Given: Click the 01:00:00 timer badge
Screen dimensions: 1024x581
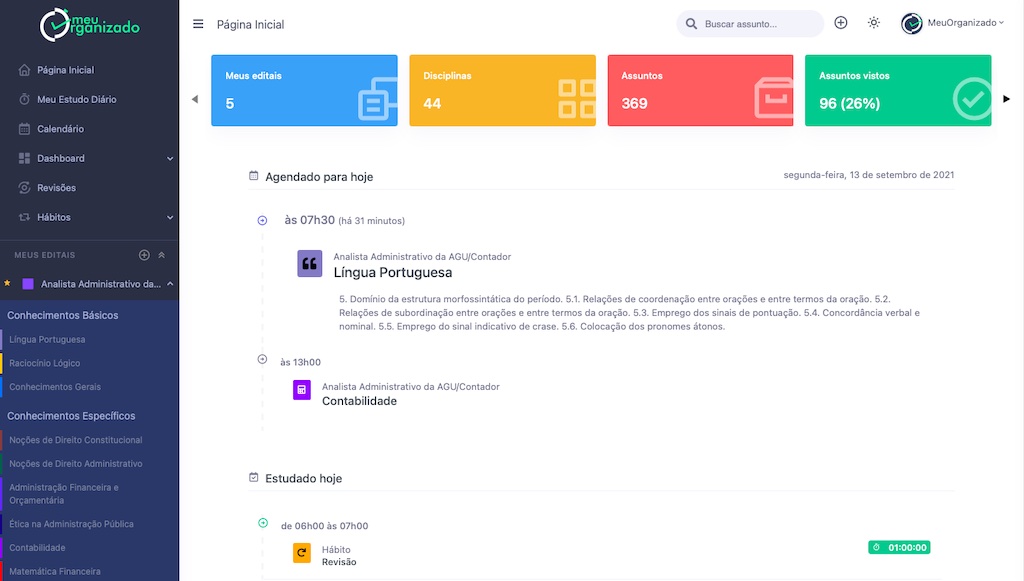Looking at the screenshot, I should click(899, 547).
